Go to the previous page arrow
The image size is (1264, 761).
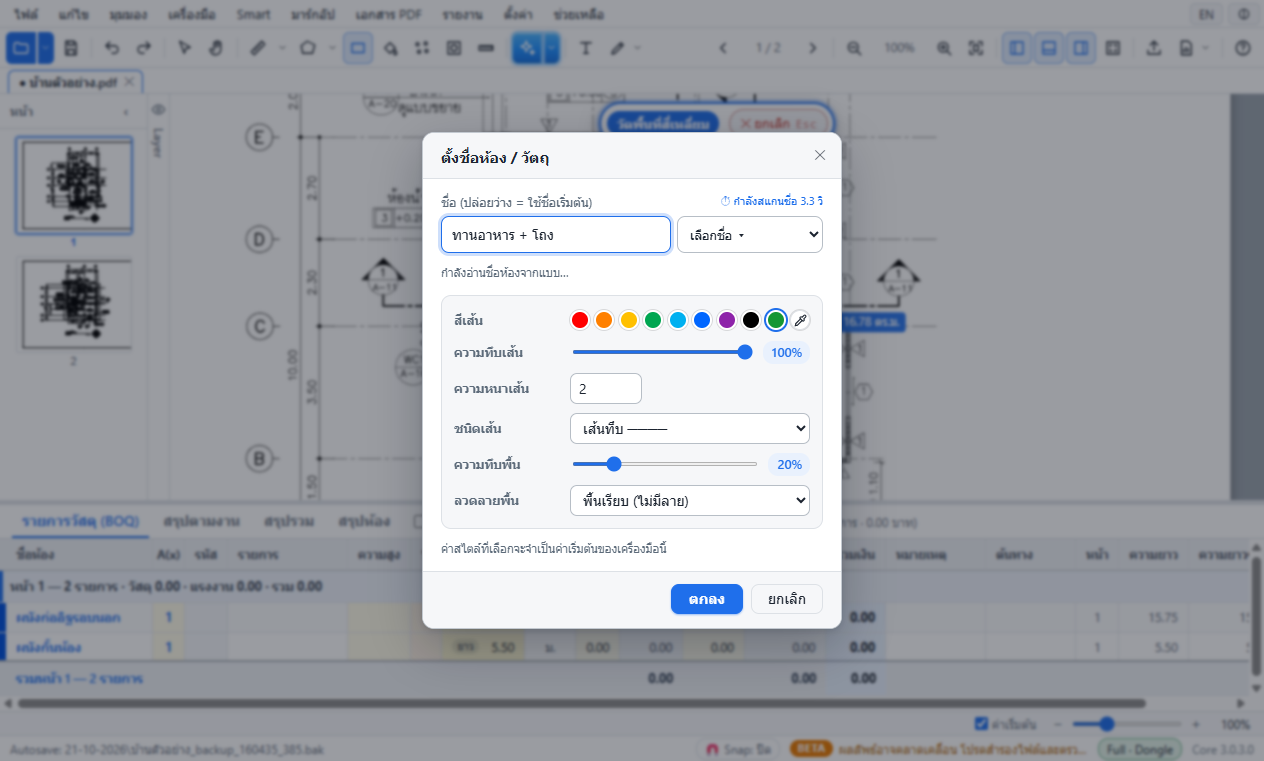[x=723, y=48]
